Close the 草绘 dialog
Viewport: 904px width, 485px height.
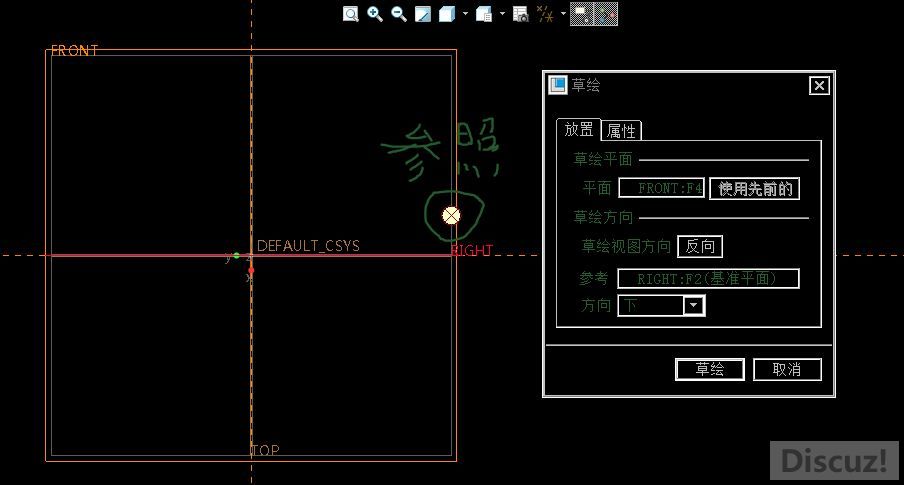(x=819, y=86)
